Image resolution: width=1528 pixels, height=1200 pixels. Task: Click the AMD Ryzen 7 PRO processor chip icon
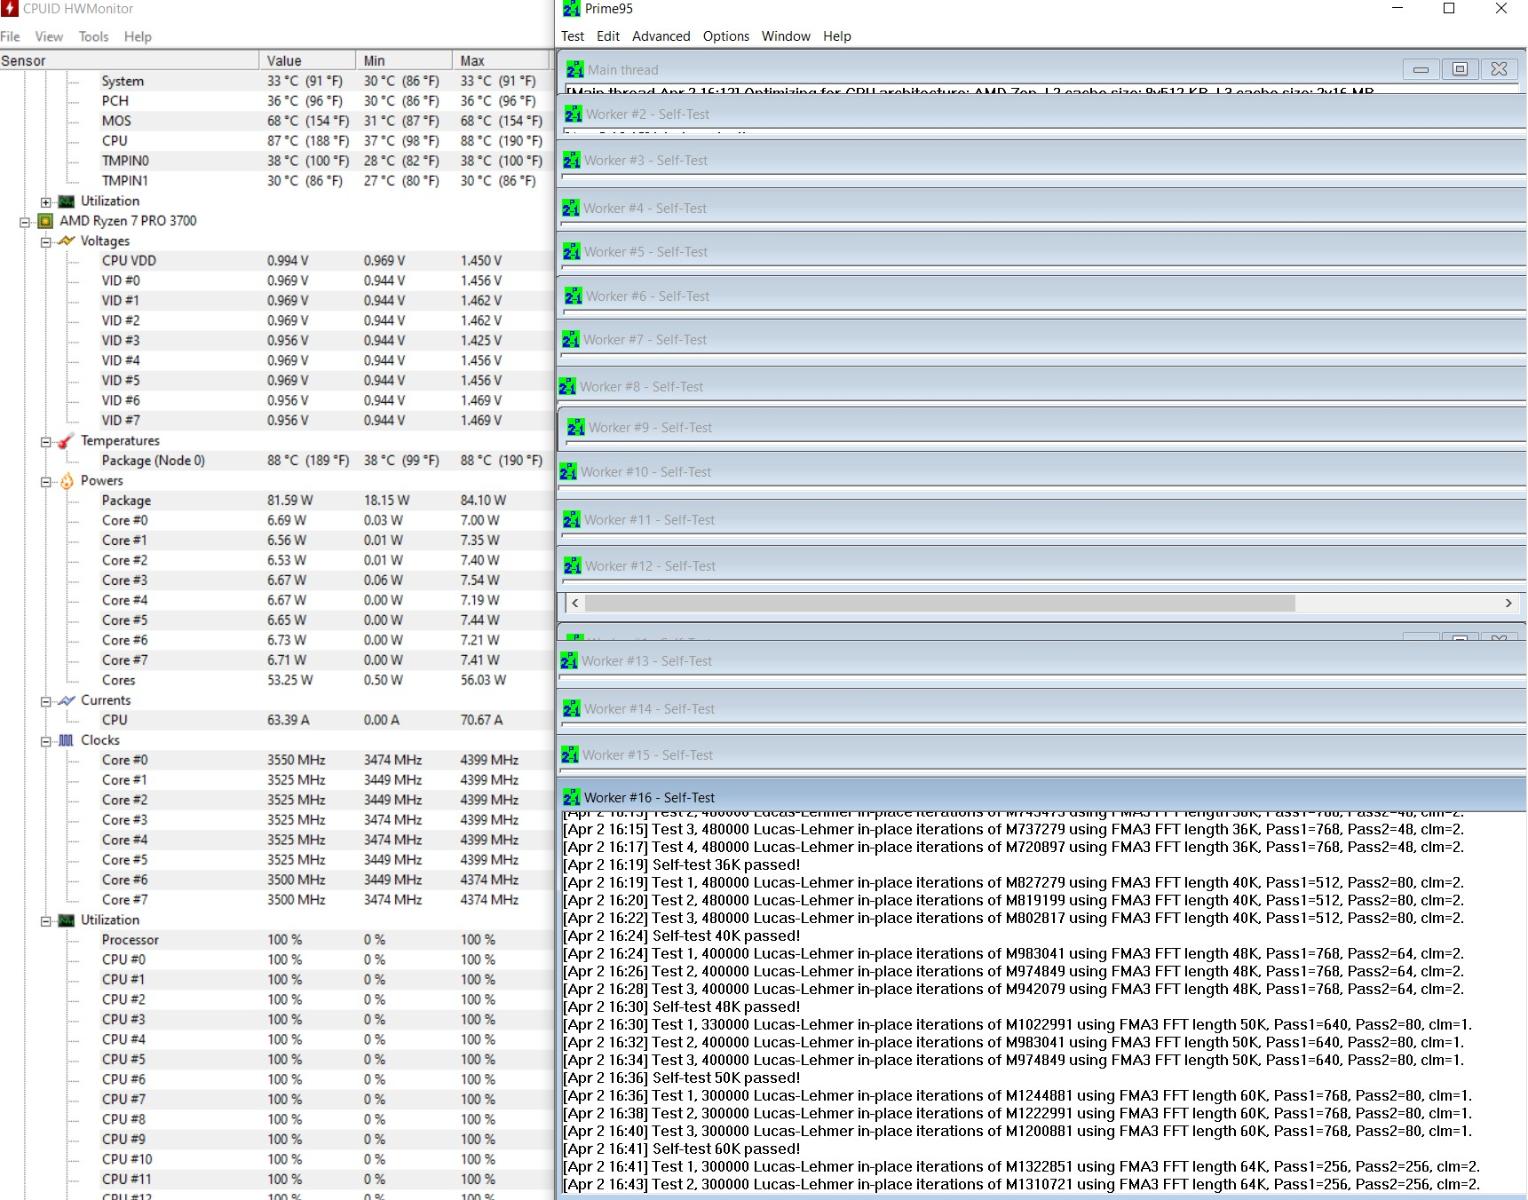(x=45, y=221)
